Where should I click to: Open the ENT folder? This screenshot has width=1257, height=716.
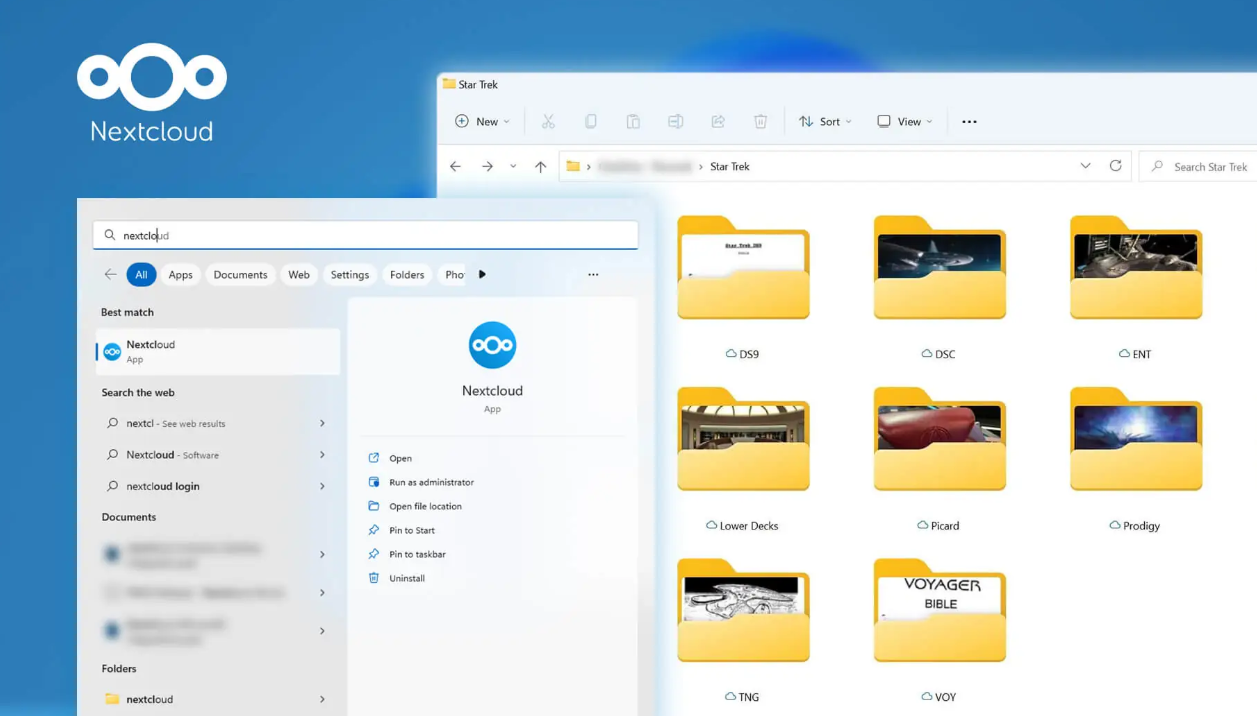1136,287
